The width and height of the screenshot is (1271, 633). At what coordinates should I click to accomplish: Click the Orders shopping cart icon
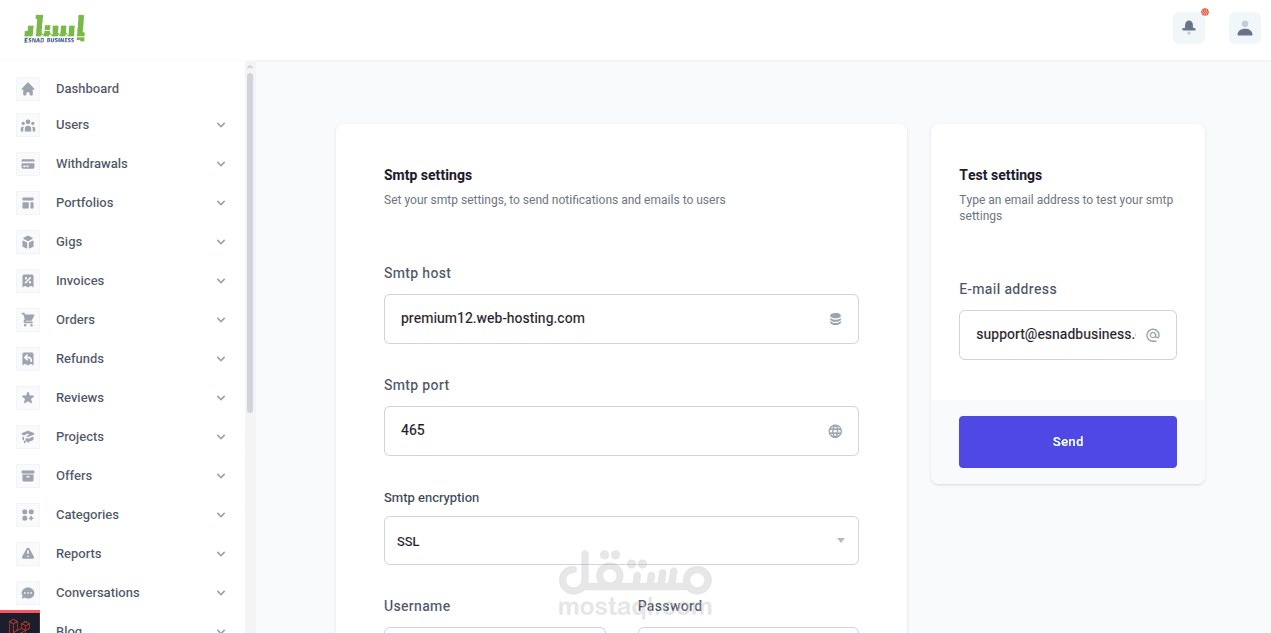pyautogui.click(x=28, y=320)
